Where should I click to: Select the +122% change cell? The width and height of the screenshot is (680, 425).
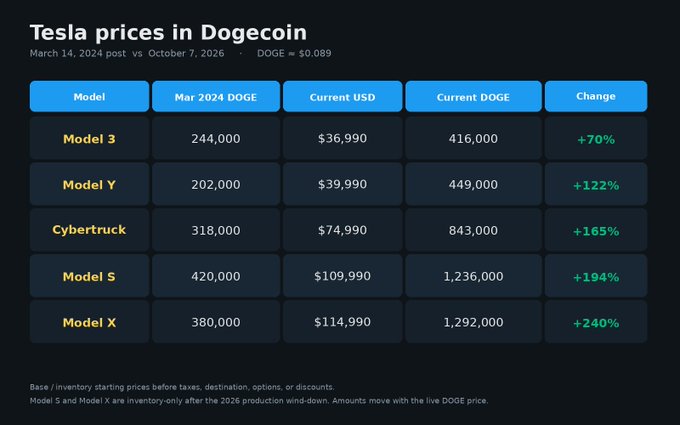point(596,184)
